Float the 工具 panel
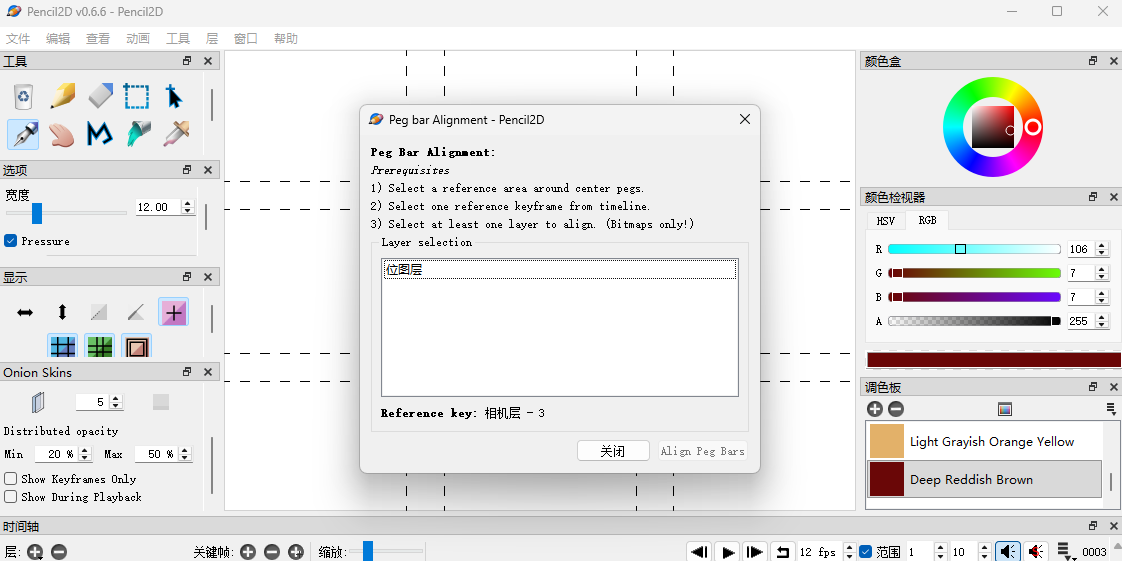 coord(187,62)
